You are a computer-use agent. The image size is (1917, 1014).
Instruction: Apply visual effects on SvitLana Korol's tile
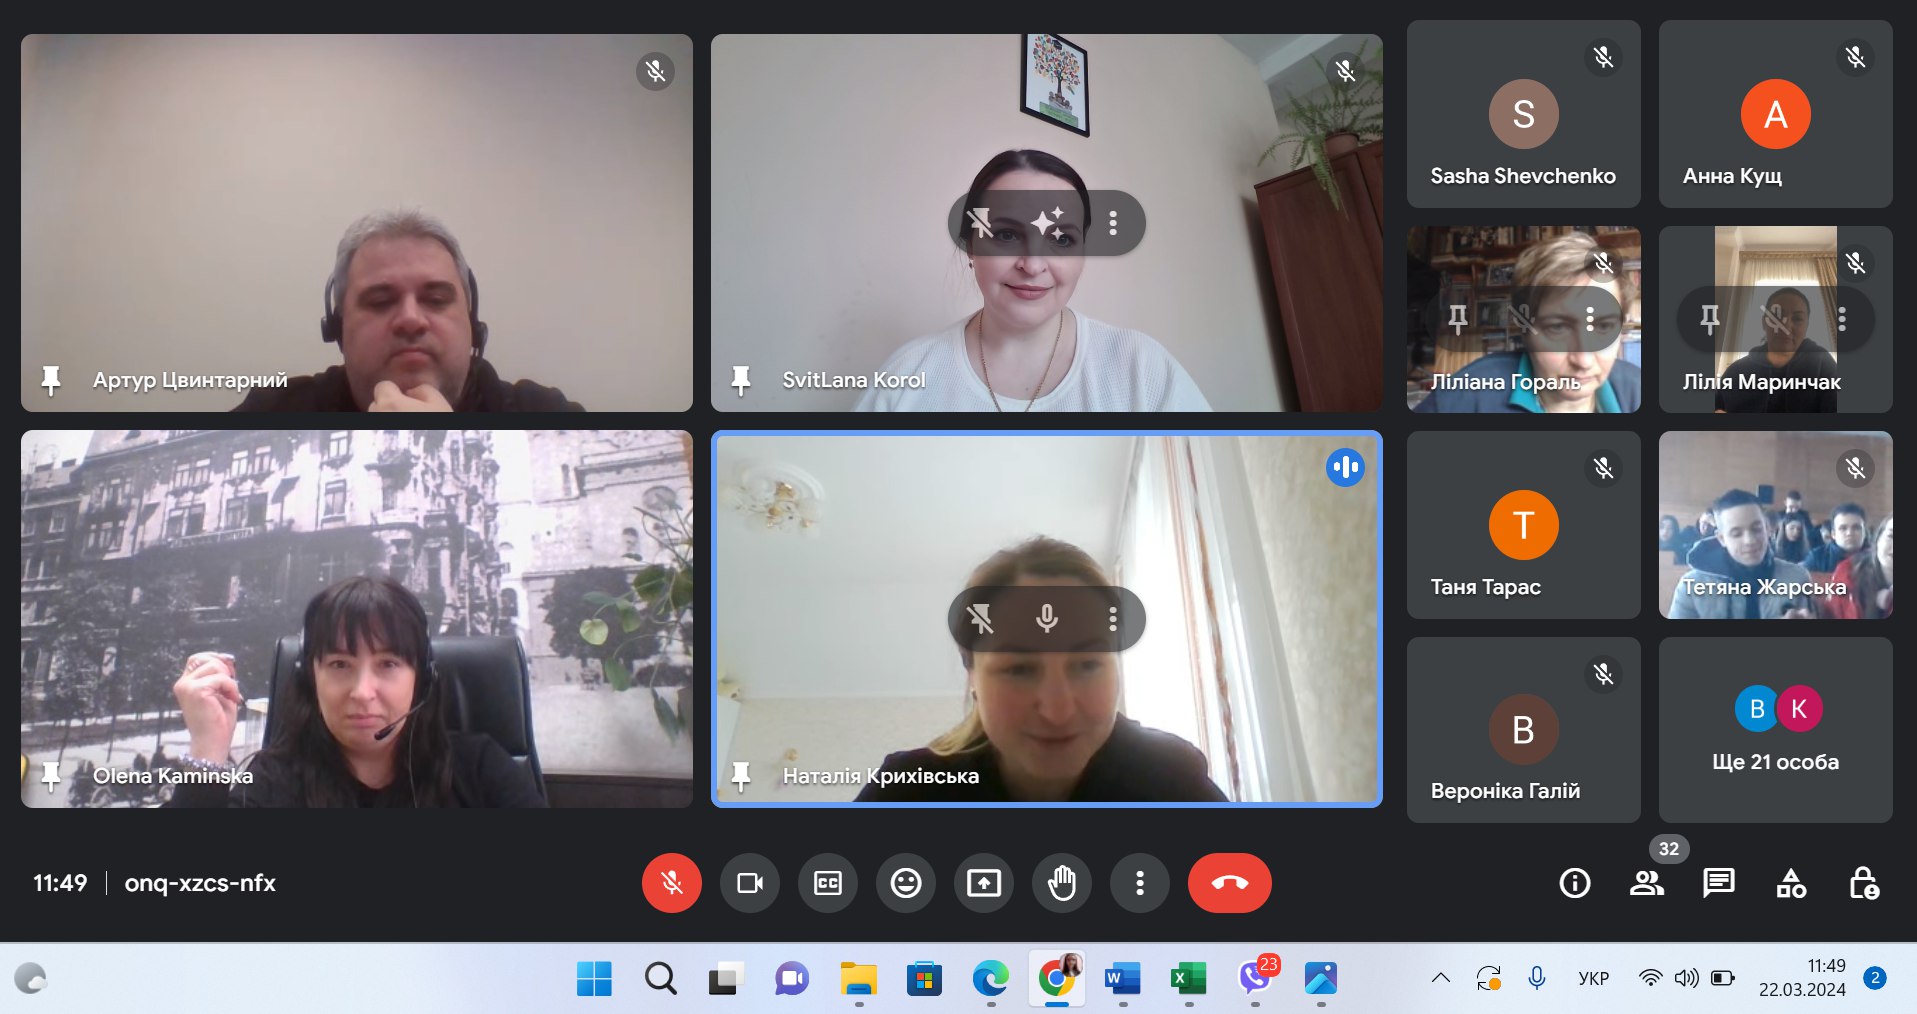(x=1047, y=223)
